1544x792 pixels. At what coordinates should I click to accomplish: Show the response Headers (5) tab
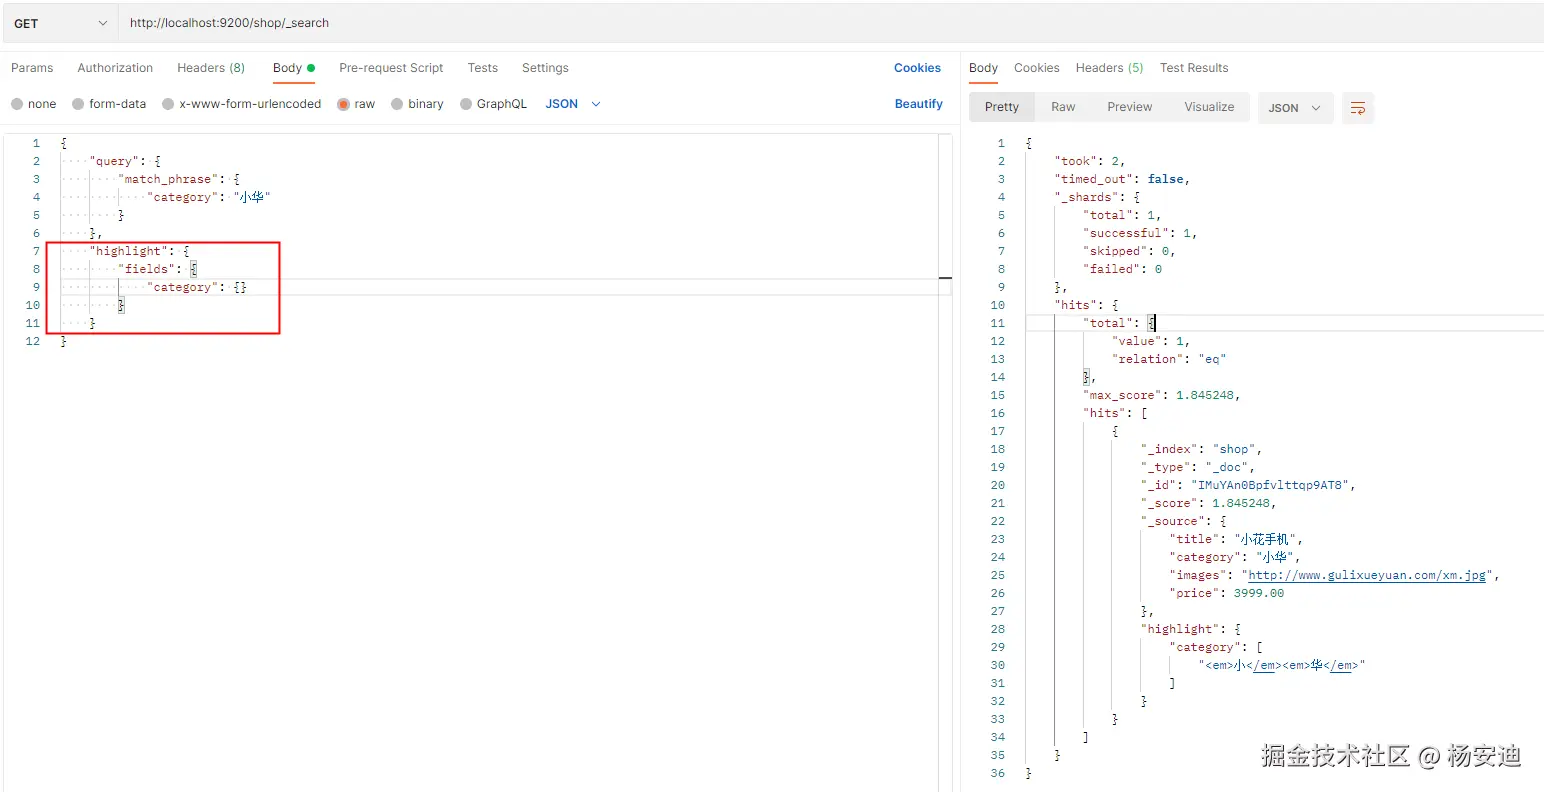point(1109,68)
